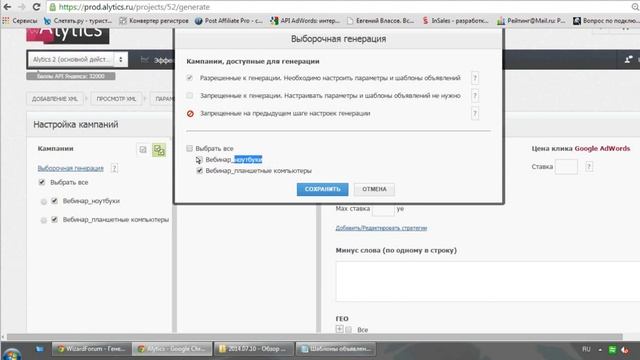Viewport: 640px width, 360px height.
Task: Click the red forbidden sign icon
Action: pos(190,113)
